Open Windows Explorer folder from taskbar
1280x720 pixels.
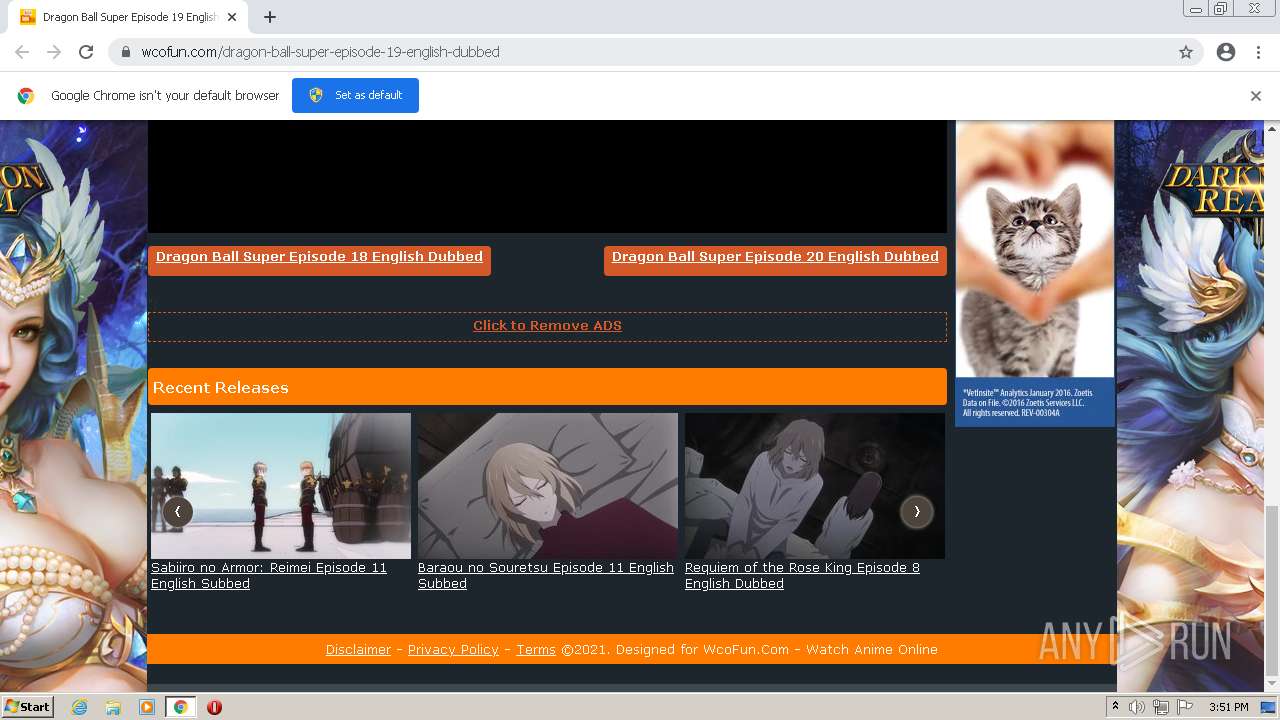(x=113, y=707)
